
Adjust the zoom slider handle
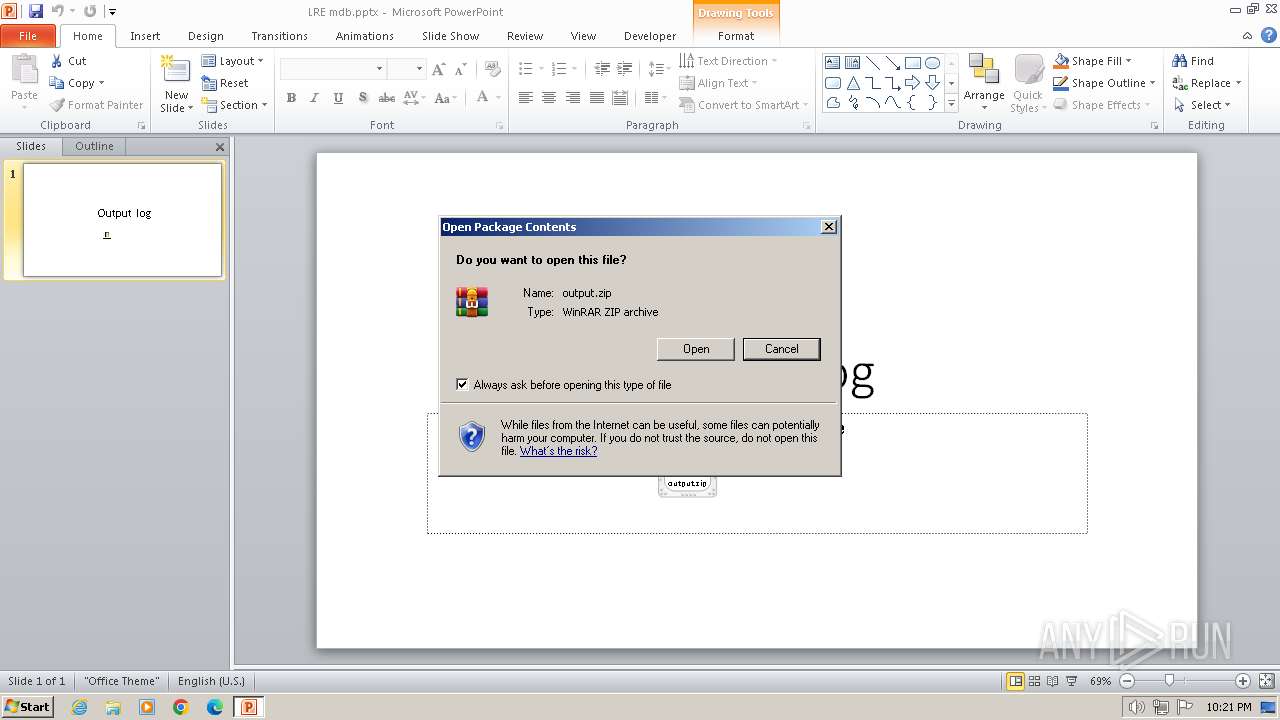[1169, 681]
